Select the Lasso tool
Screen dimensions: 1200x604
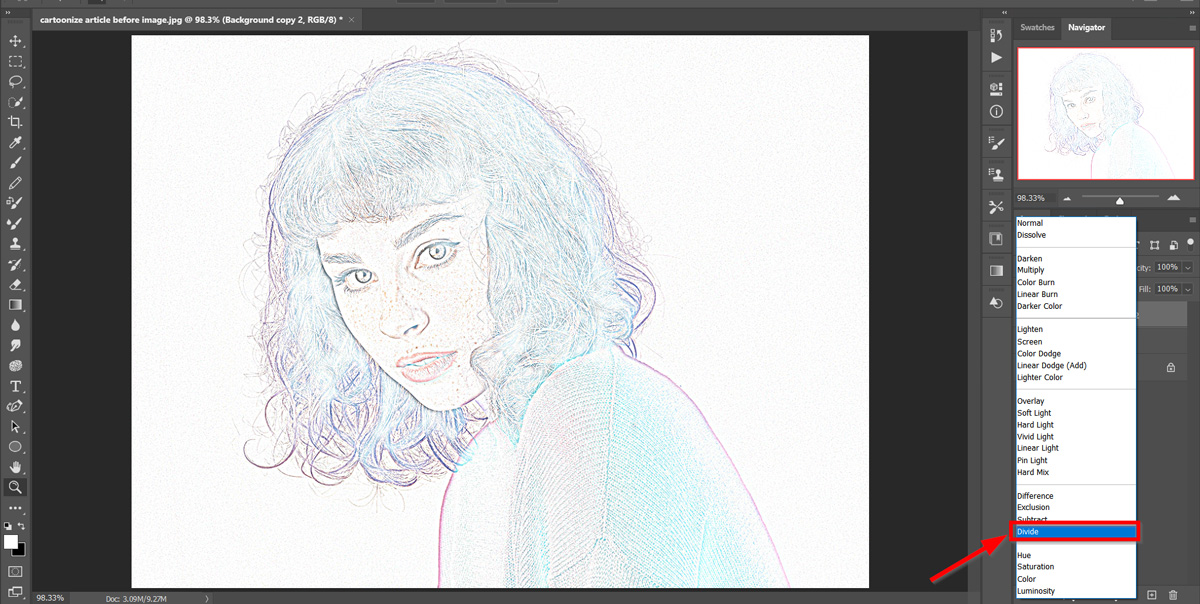coord(15,82)
